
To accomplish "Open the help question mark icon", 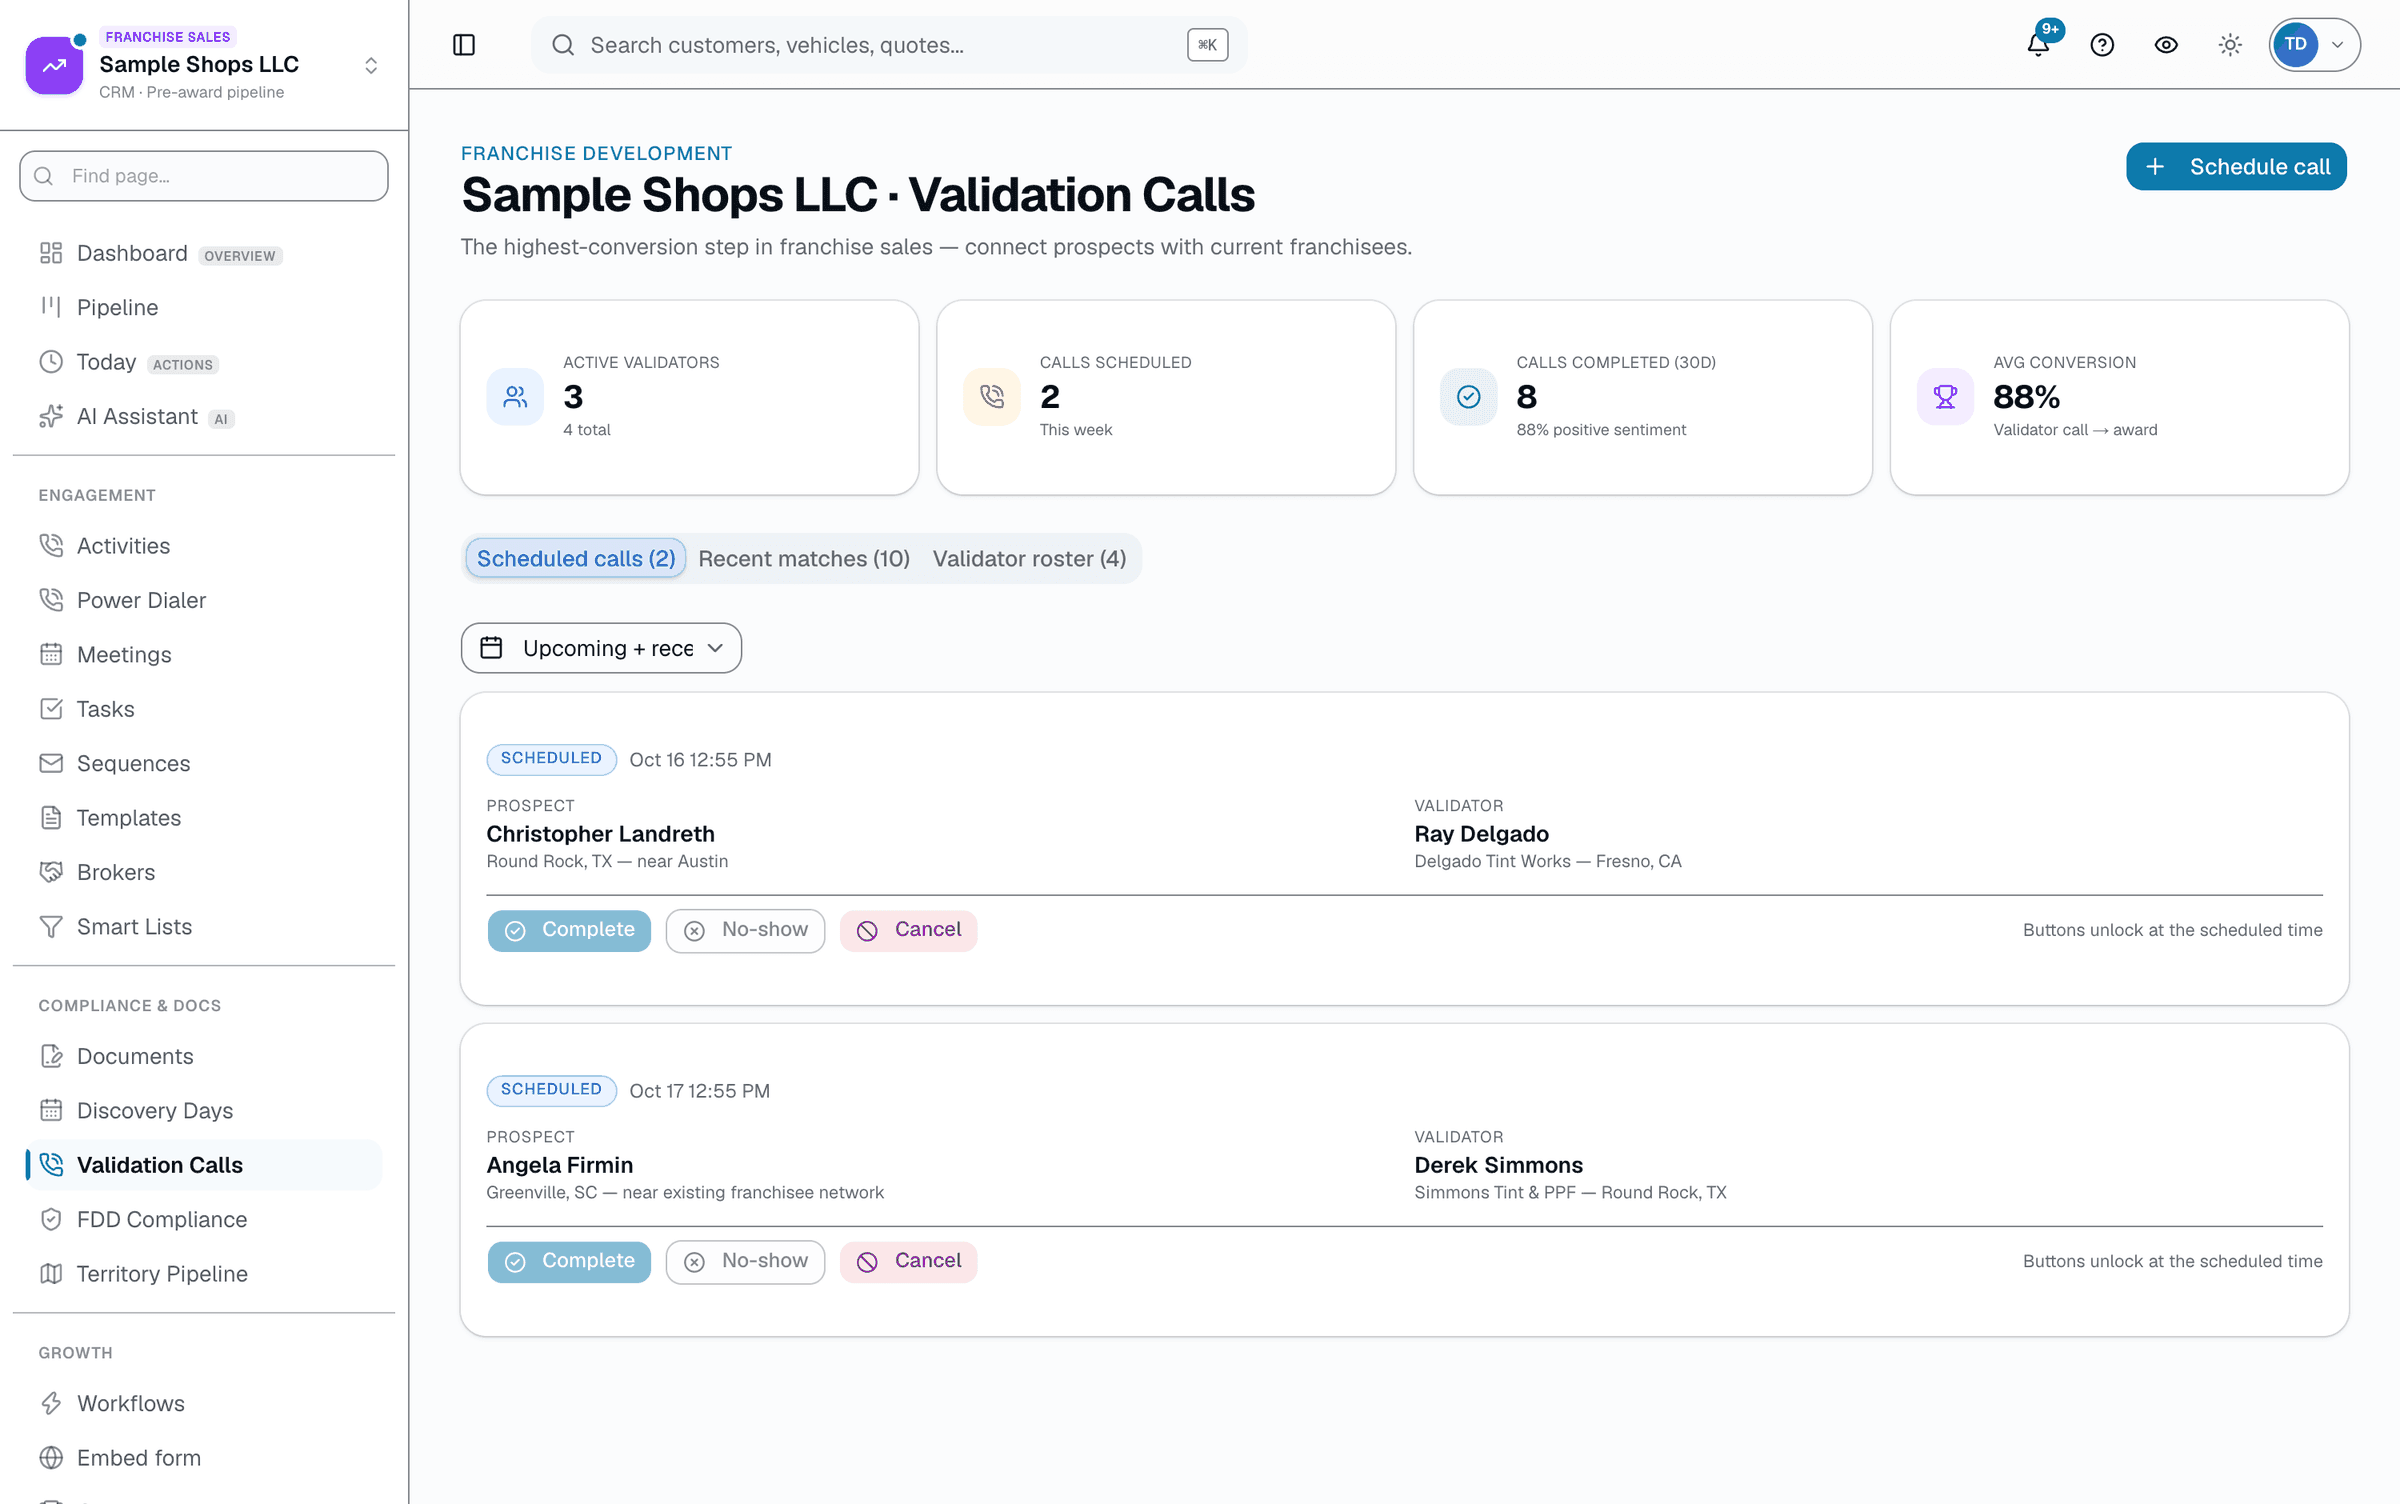I will point(2102,45).
